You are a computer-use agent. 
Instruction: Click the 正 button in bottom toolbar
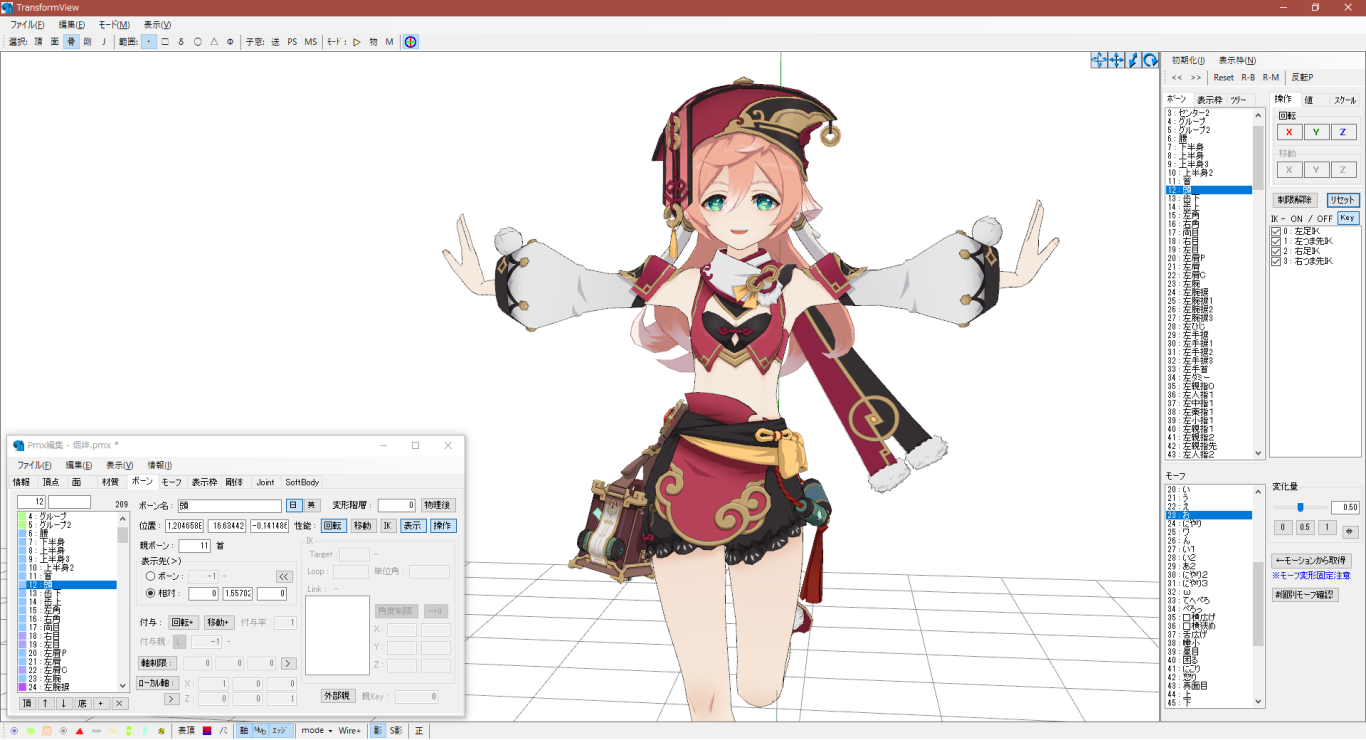click(418, 731)
